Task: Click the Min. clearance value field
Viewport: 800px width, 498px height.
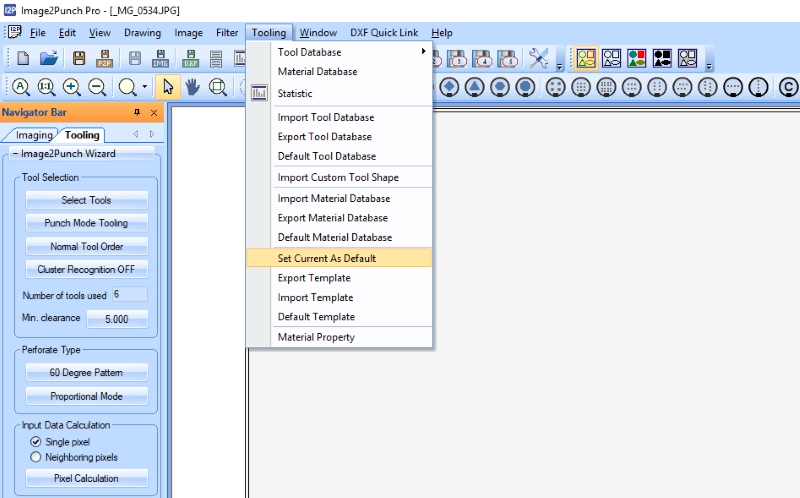Action: [x=118, y=319]
